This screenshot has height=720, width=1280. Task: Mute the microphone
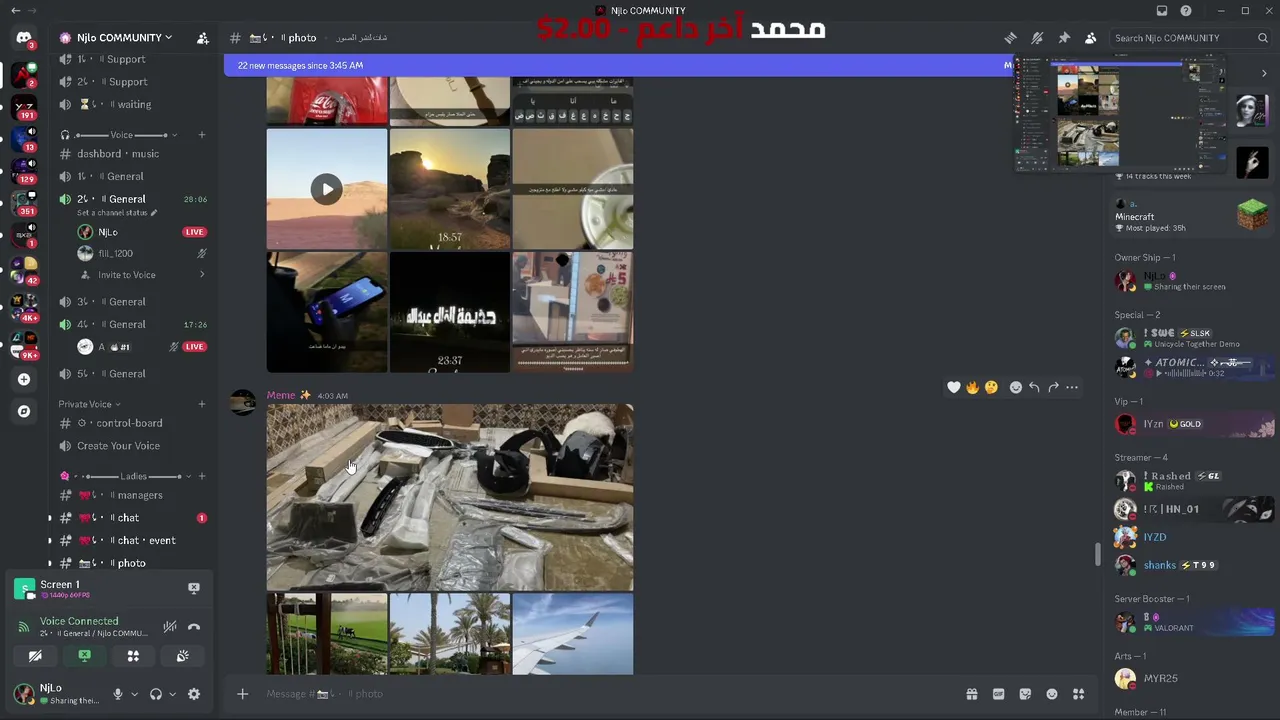(x=118, y=694)
